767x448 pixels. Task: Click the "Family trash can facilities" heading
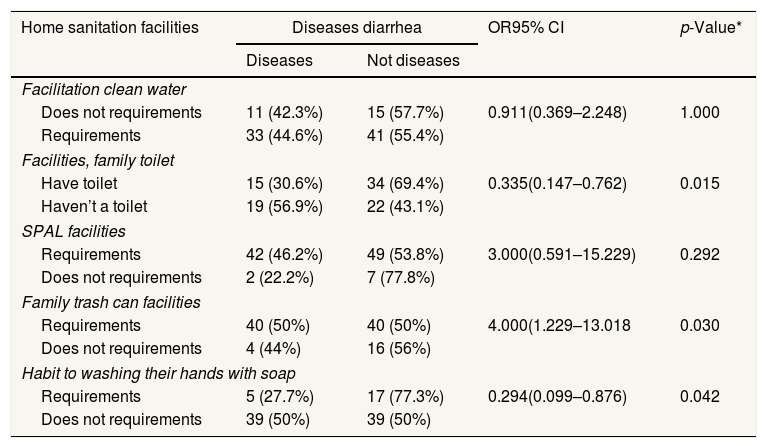click(x=111, y=302)
